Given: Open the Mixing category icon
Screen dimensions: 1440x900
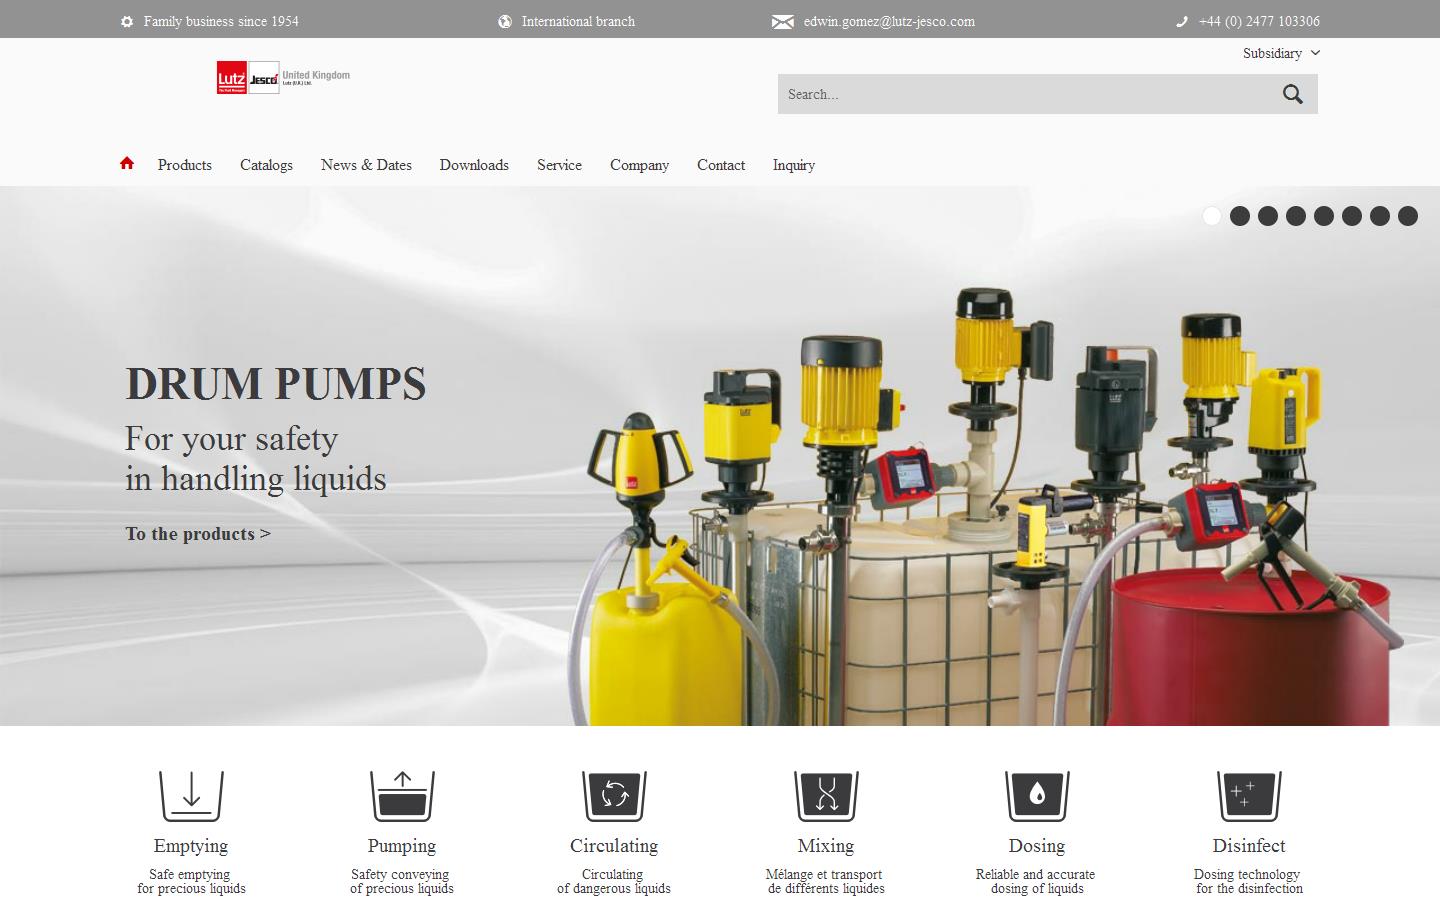Looking at the screenshot, I should point(825,793).
